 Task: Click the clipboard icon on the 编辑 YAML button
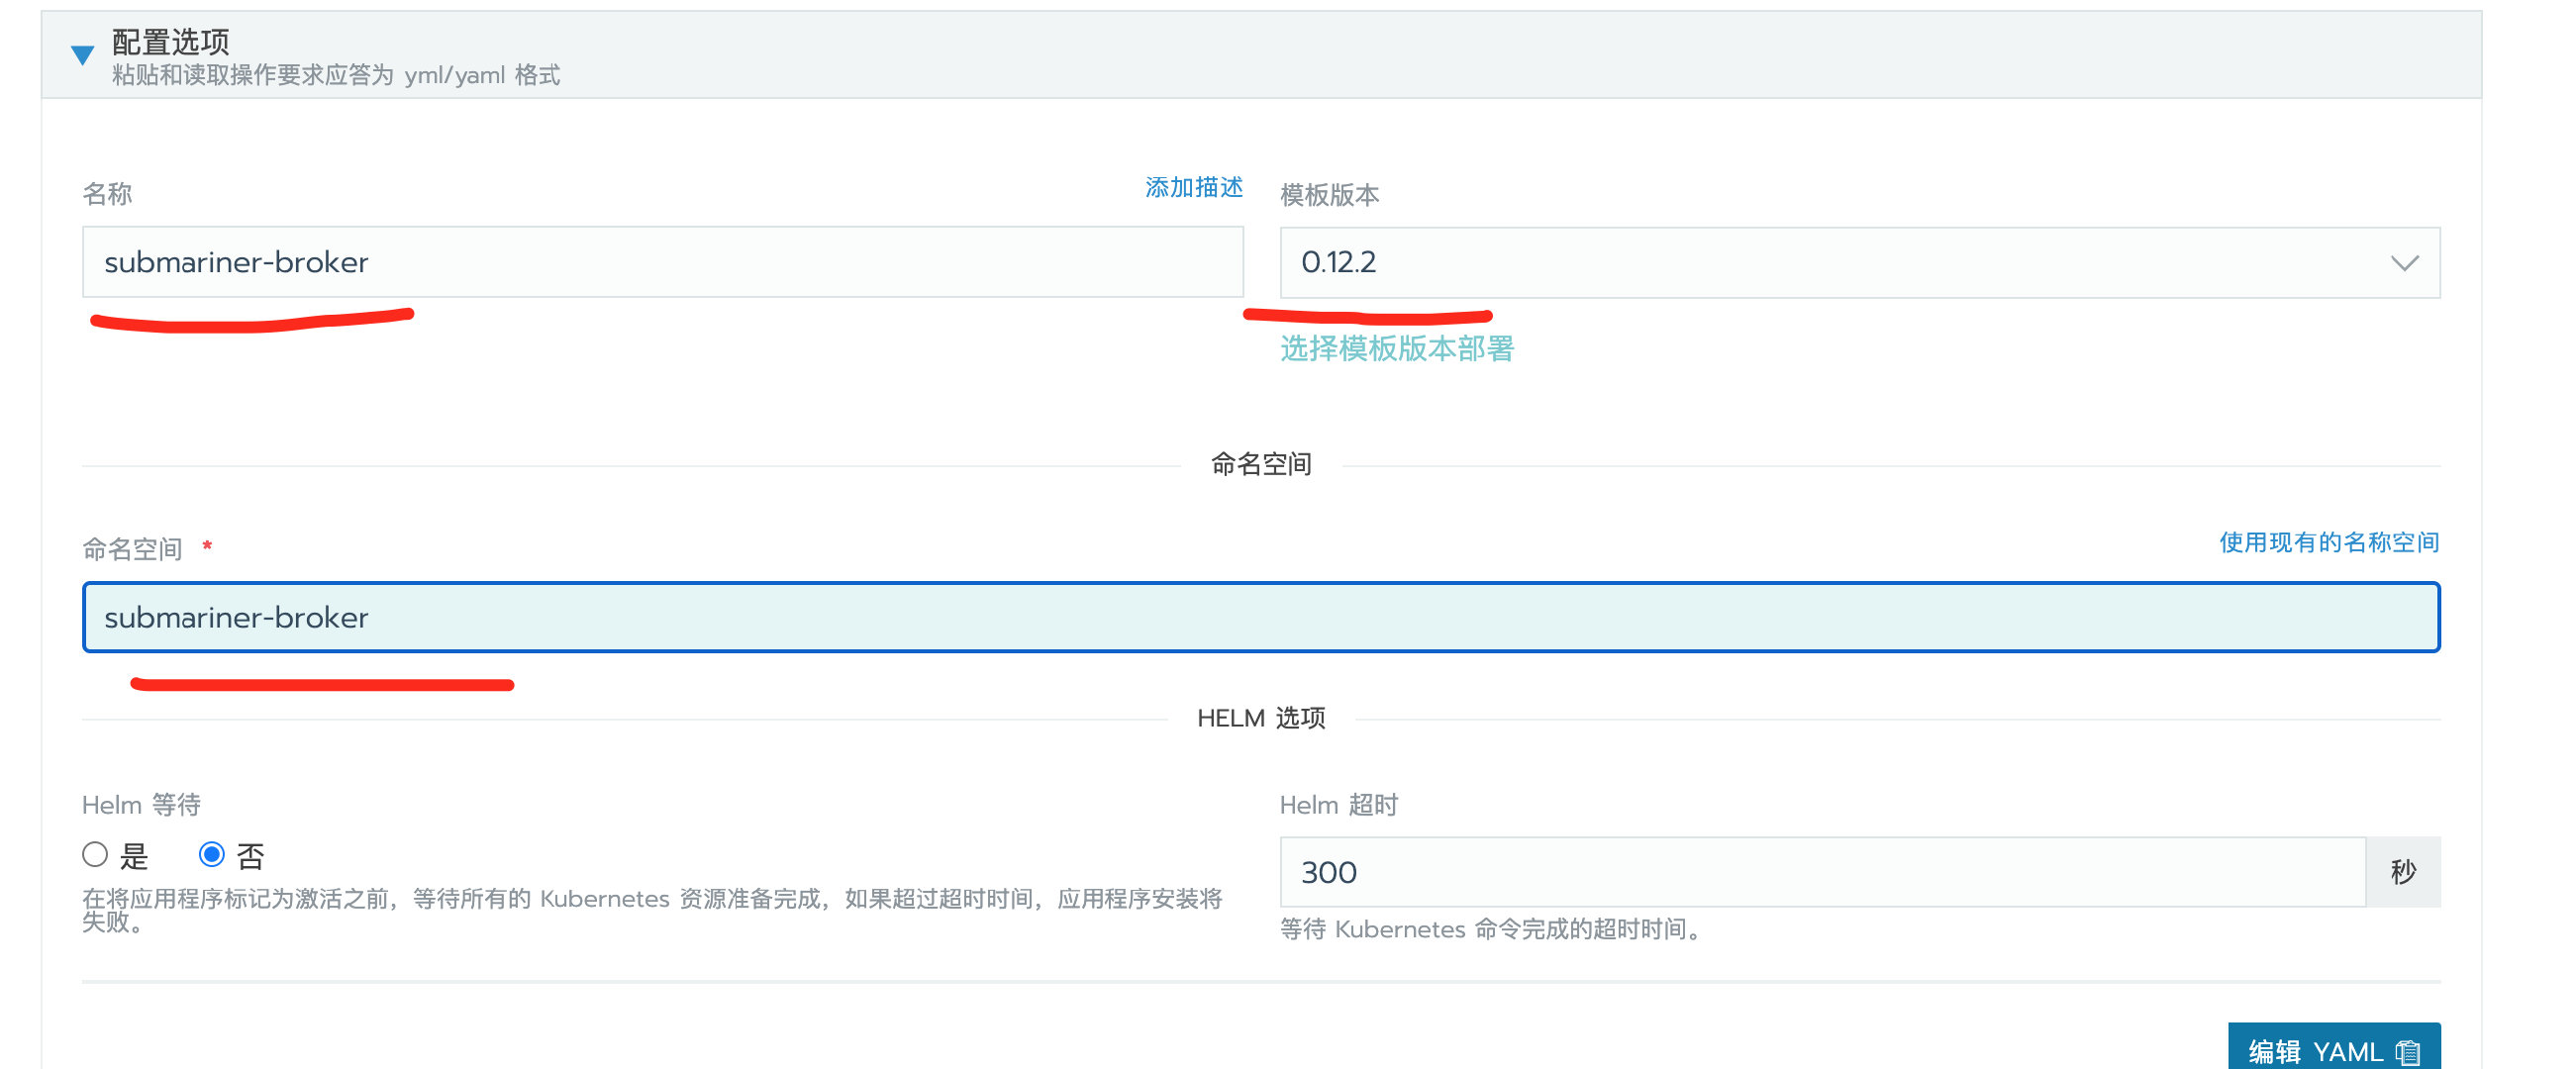click(x=2408, y=1052)
